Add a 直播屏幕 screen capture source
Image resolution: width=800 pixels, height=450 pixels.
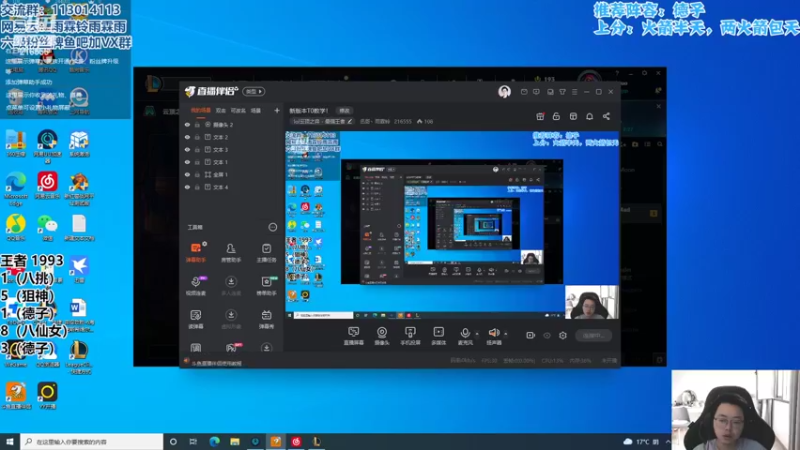[x=354, y=336]
